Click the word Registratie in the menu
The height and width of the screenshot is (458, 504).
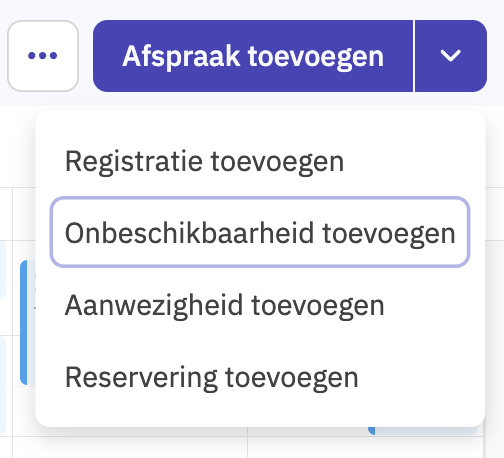click(x=134, y=161)
